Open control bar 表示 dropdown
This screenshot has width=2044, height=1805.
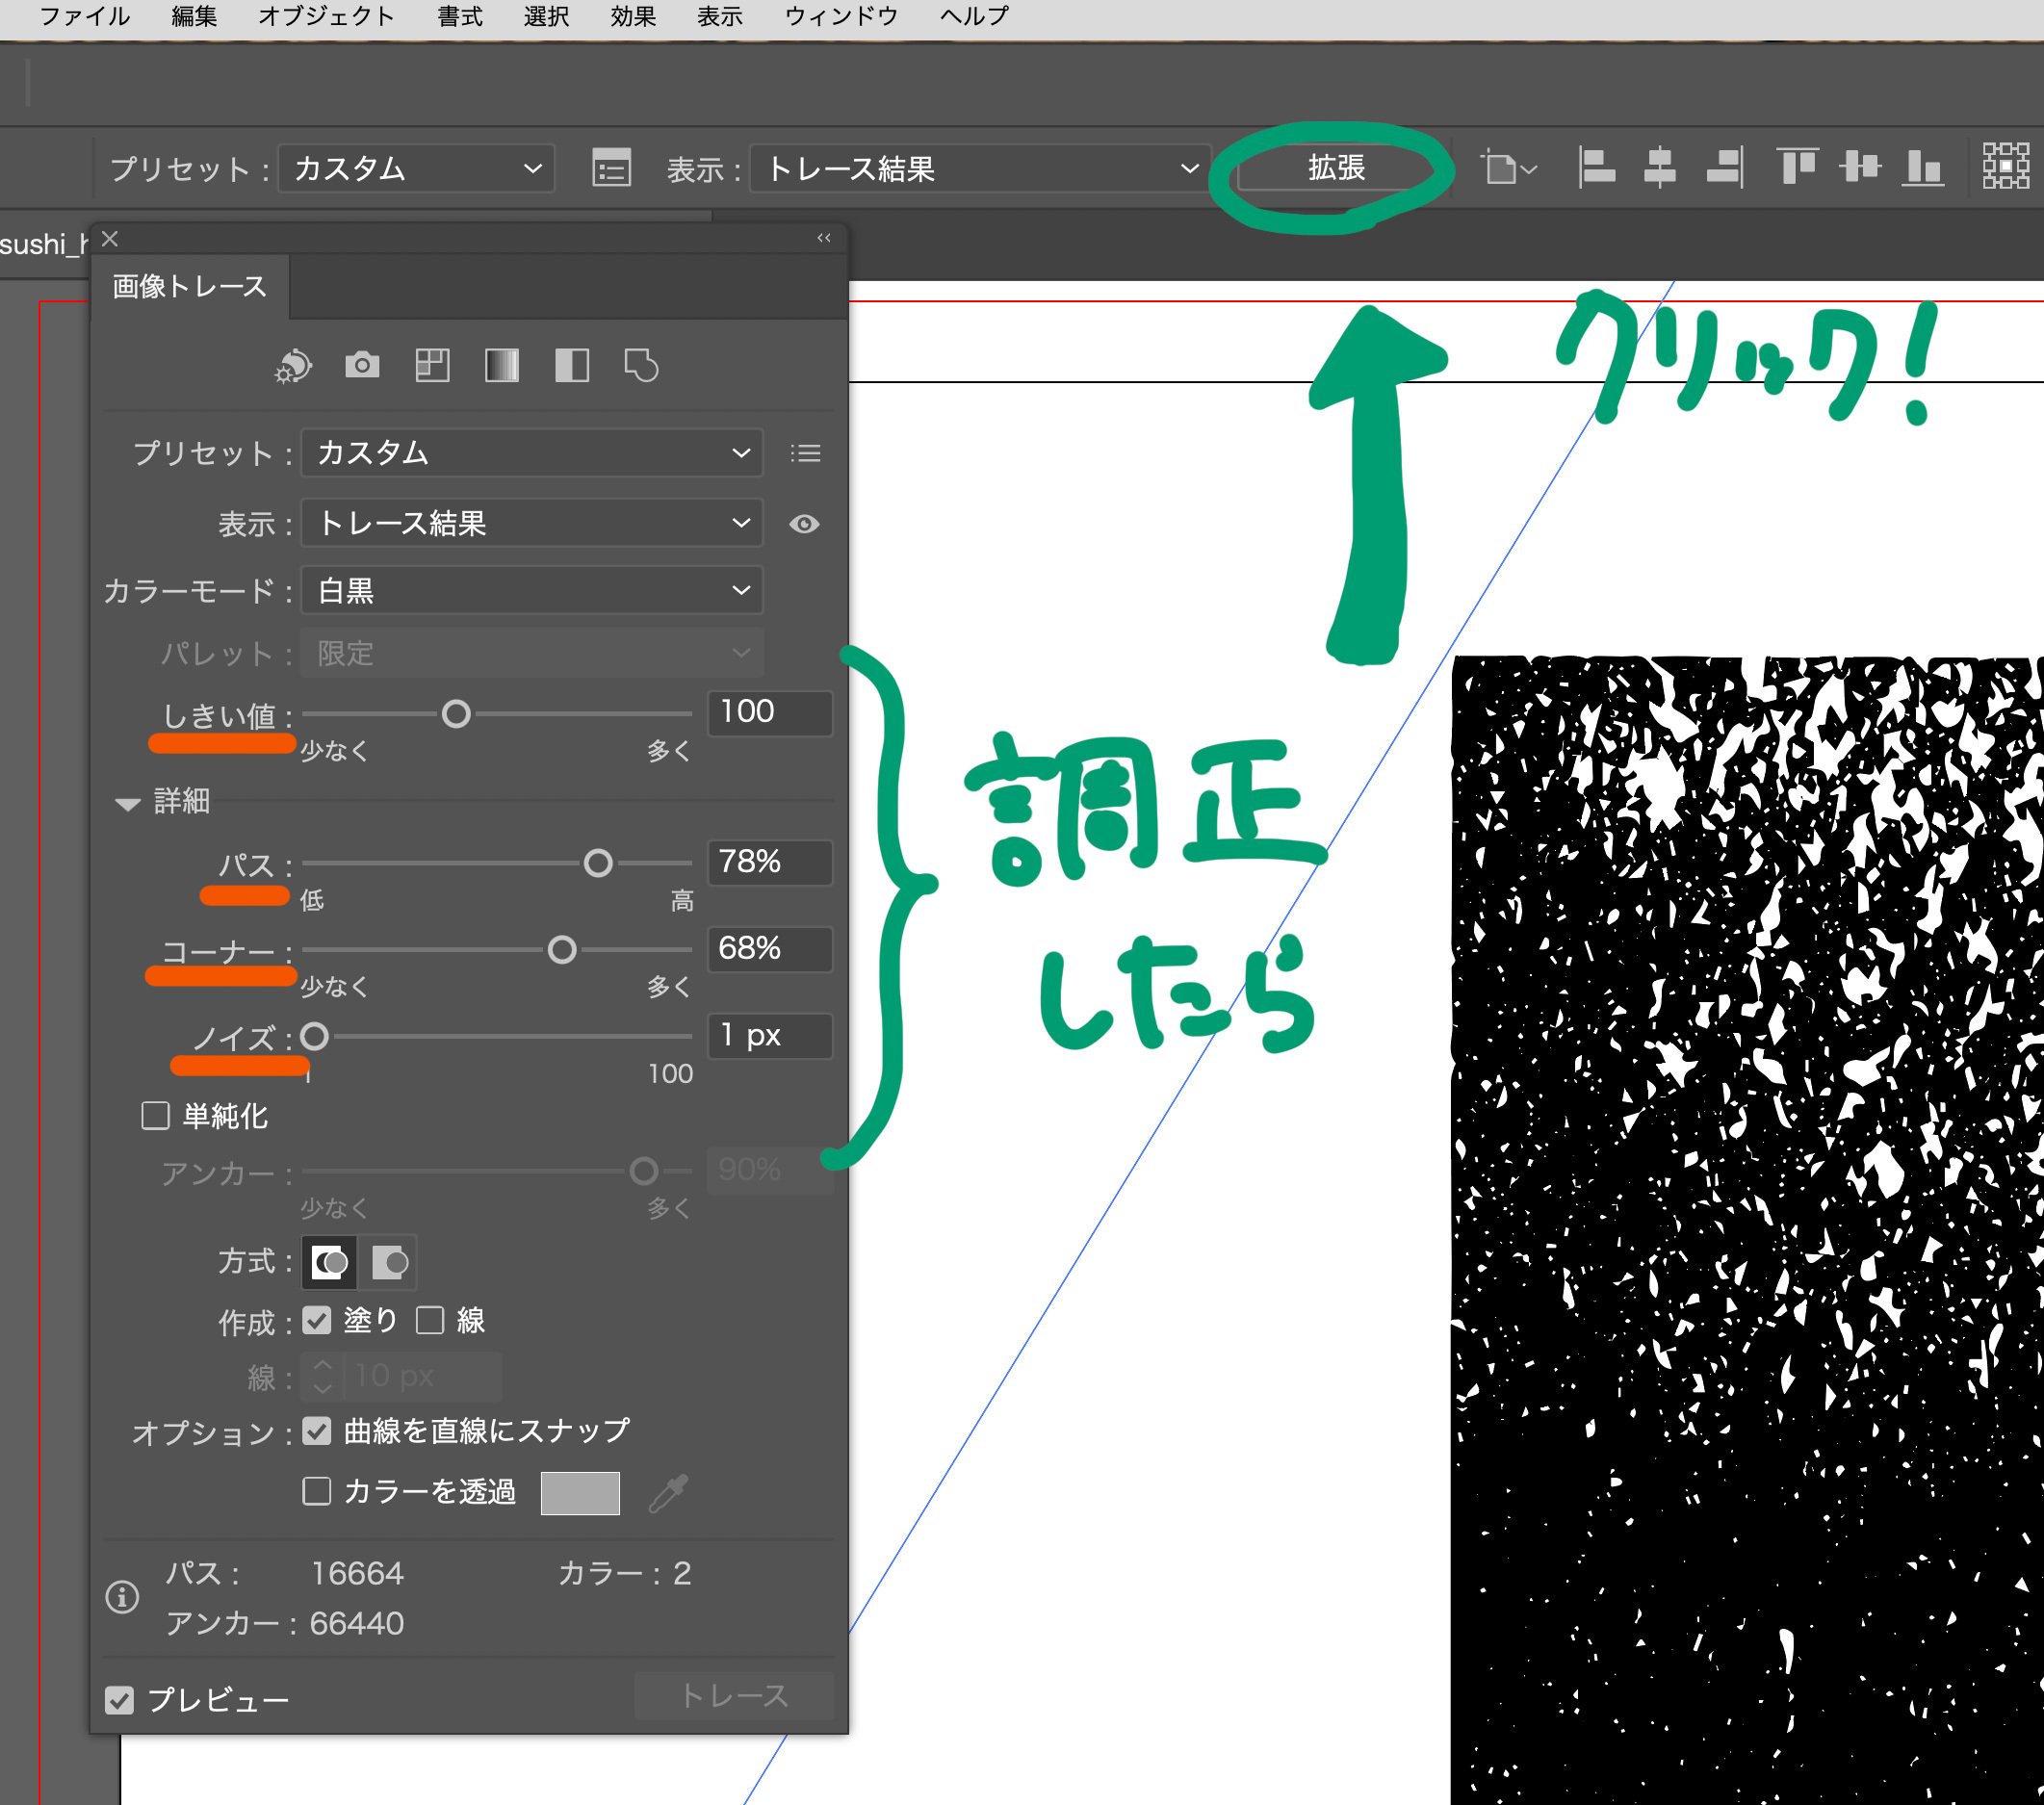click(980, 168)
